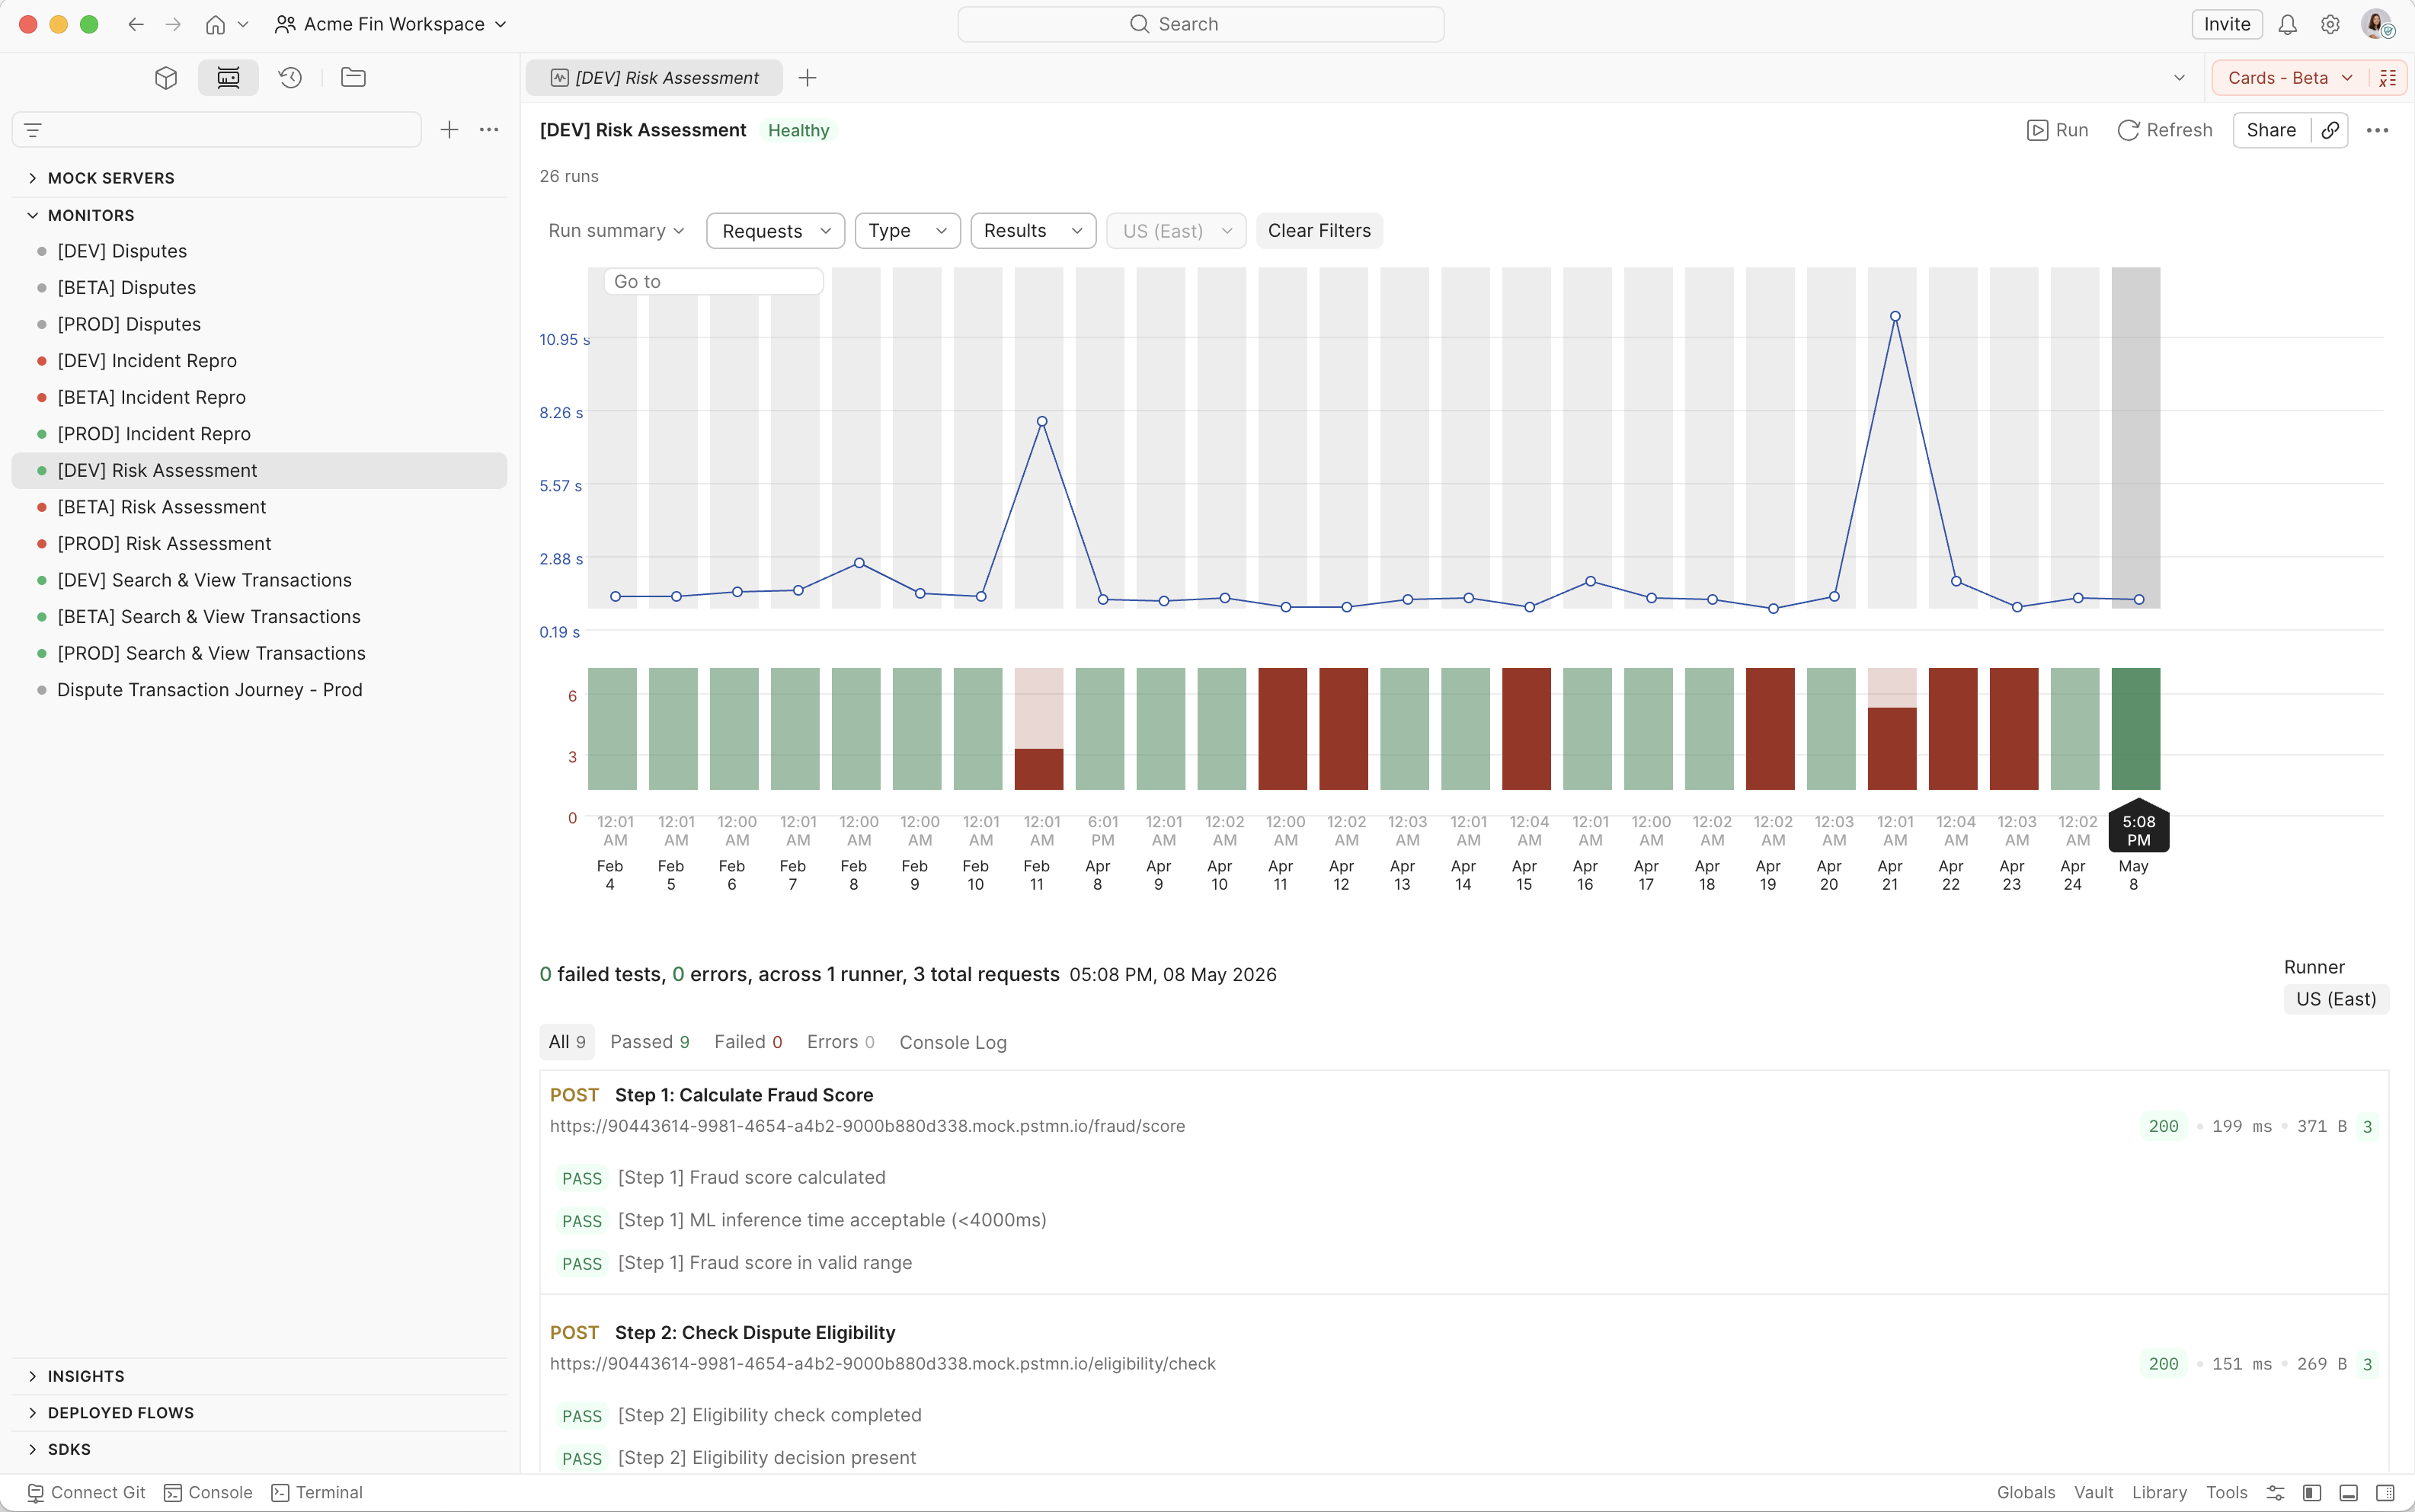Viewport: 2415px width, 1512px height.
Task: Open Vault in the status bar
Action: [2093, 1492]
